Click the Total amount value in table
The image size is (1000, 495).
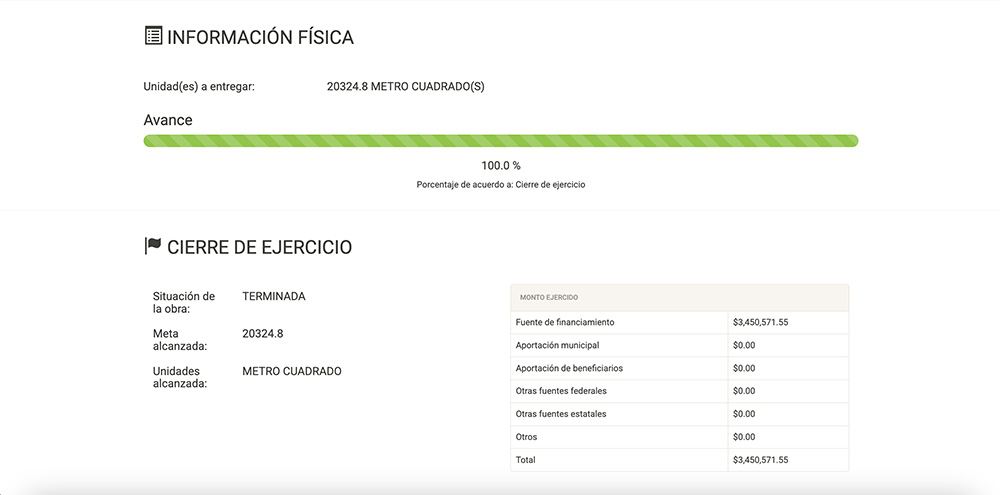tap(760, 460)
